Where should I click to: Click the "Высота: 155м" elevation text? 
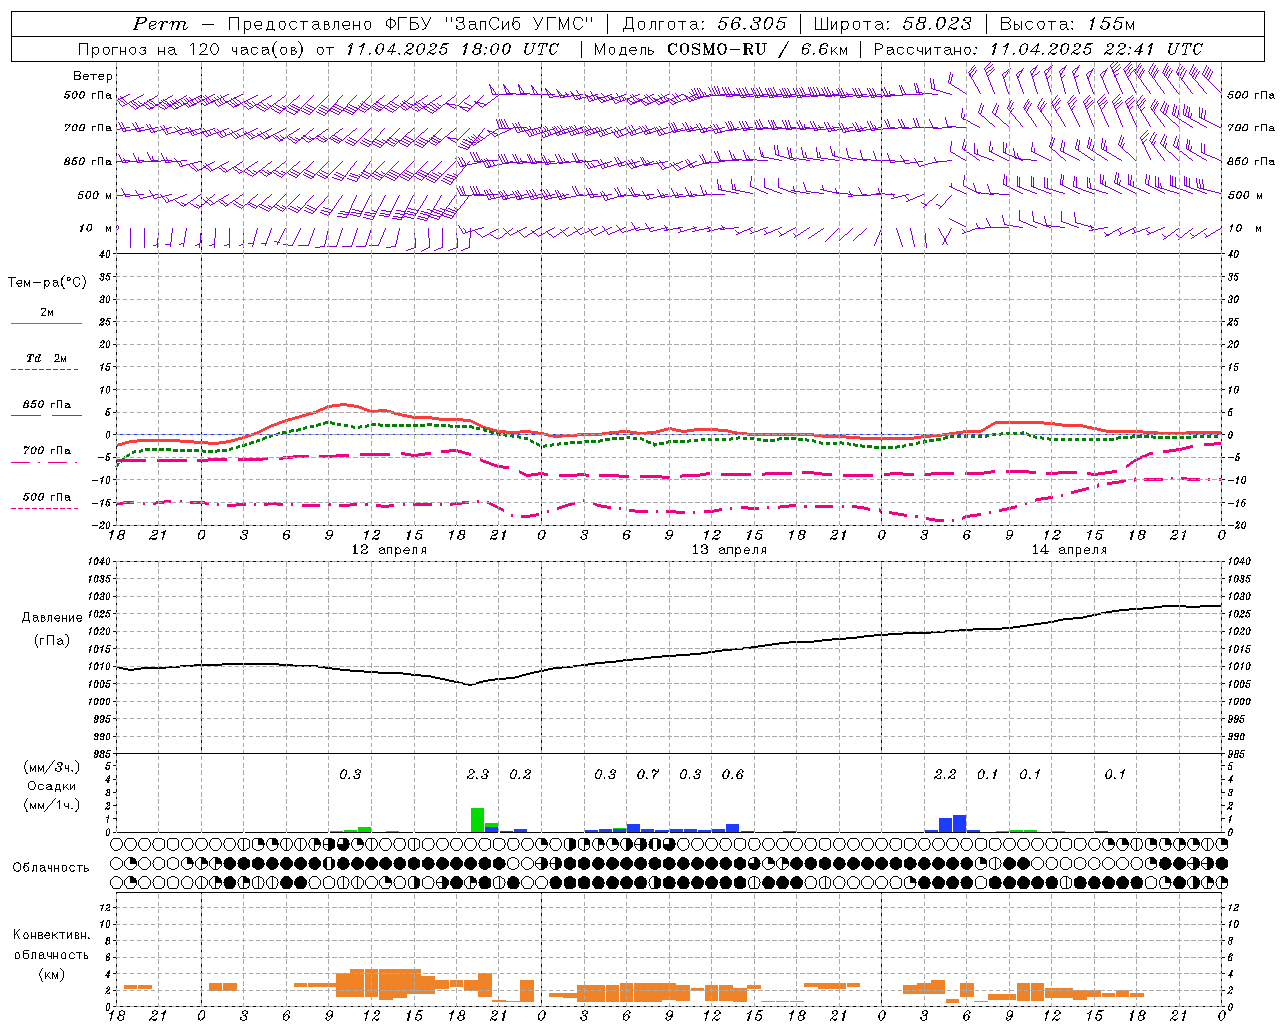coord(1067,24)
